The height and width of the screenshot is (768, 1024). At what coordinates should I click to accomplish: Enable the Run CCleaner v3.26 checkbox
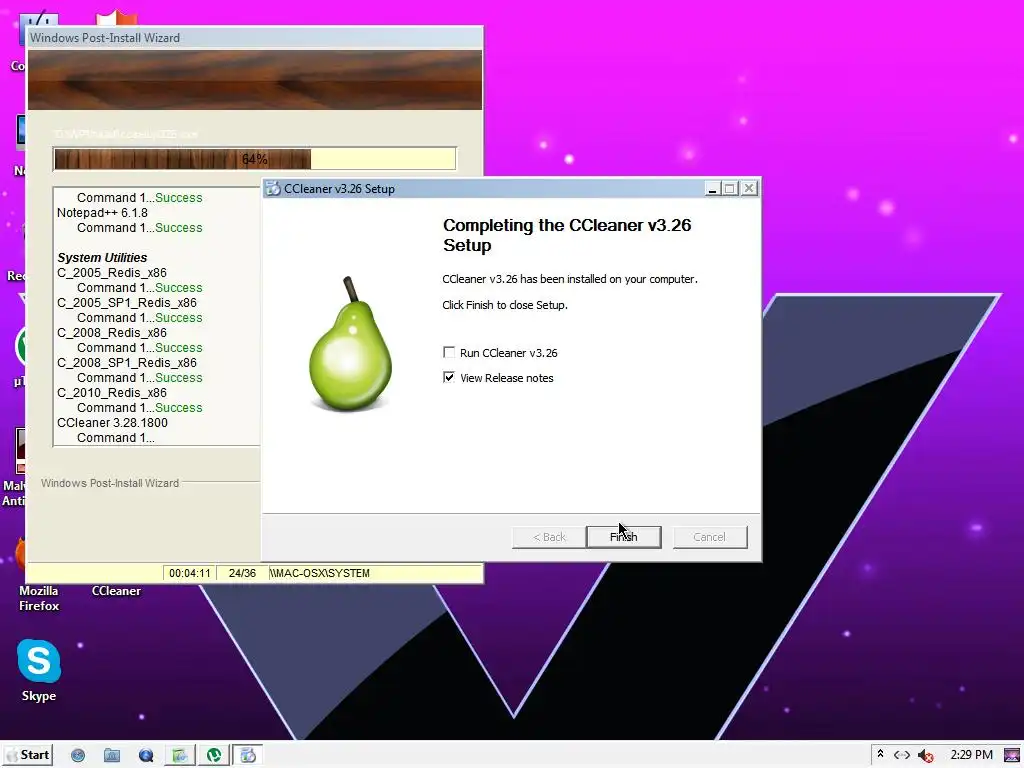pyautogui.click(x=449, y=353)
